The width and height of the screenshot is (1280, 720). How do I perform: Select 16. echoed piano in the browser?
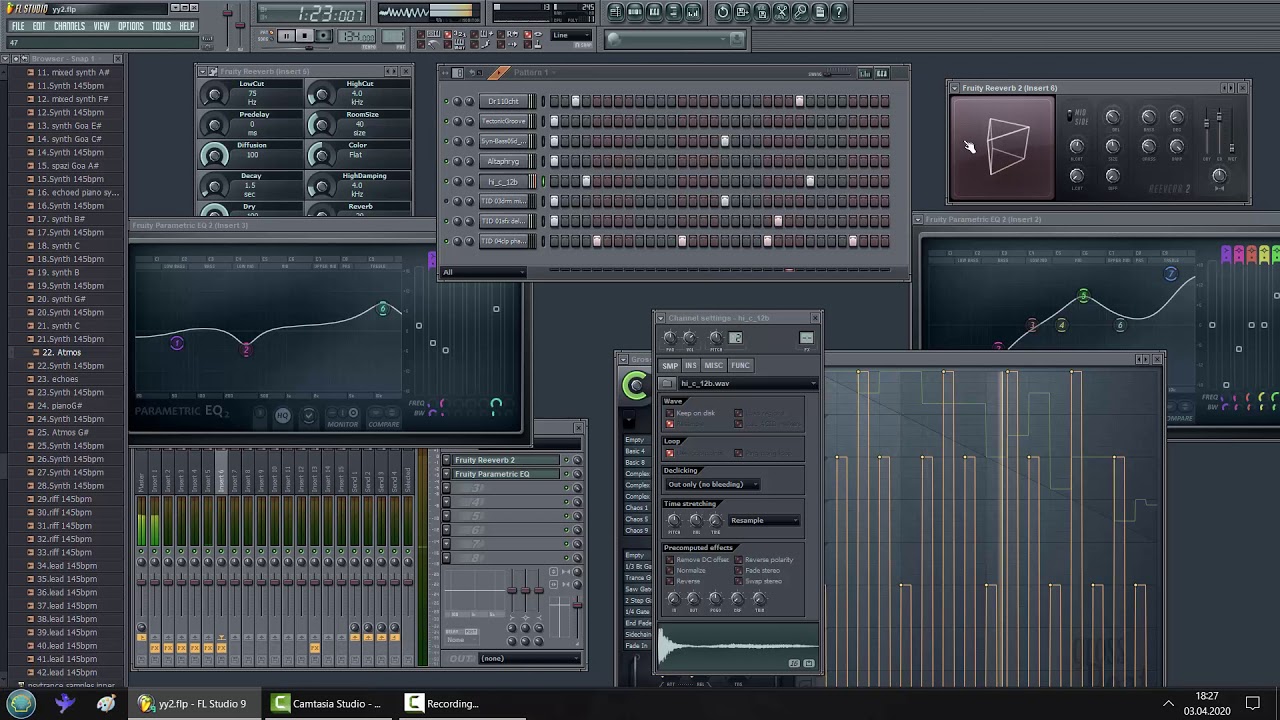tap(78, 192)
